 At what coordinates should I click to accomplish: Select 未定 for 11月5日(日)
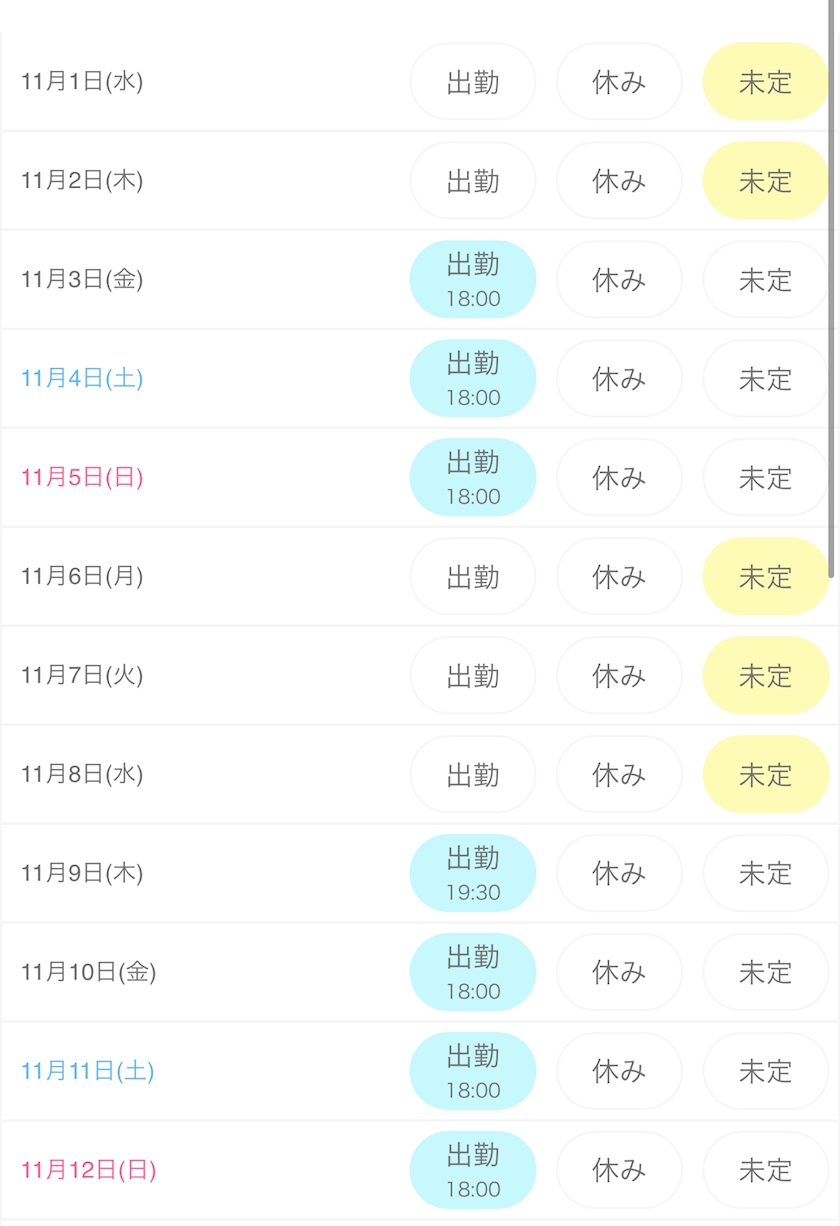(x=765, y=478)
